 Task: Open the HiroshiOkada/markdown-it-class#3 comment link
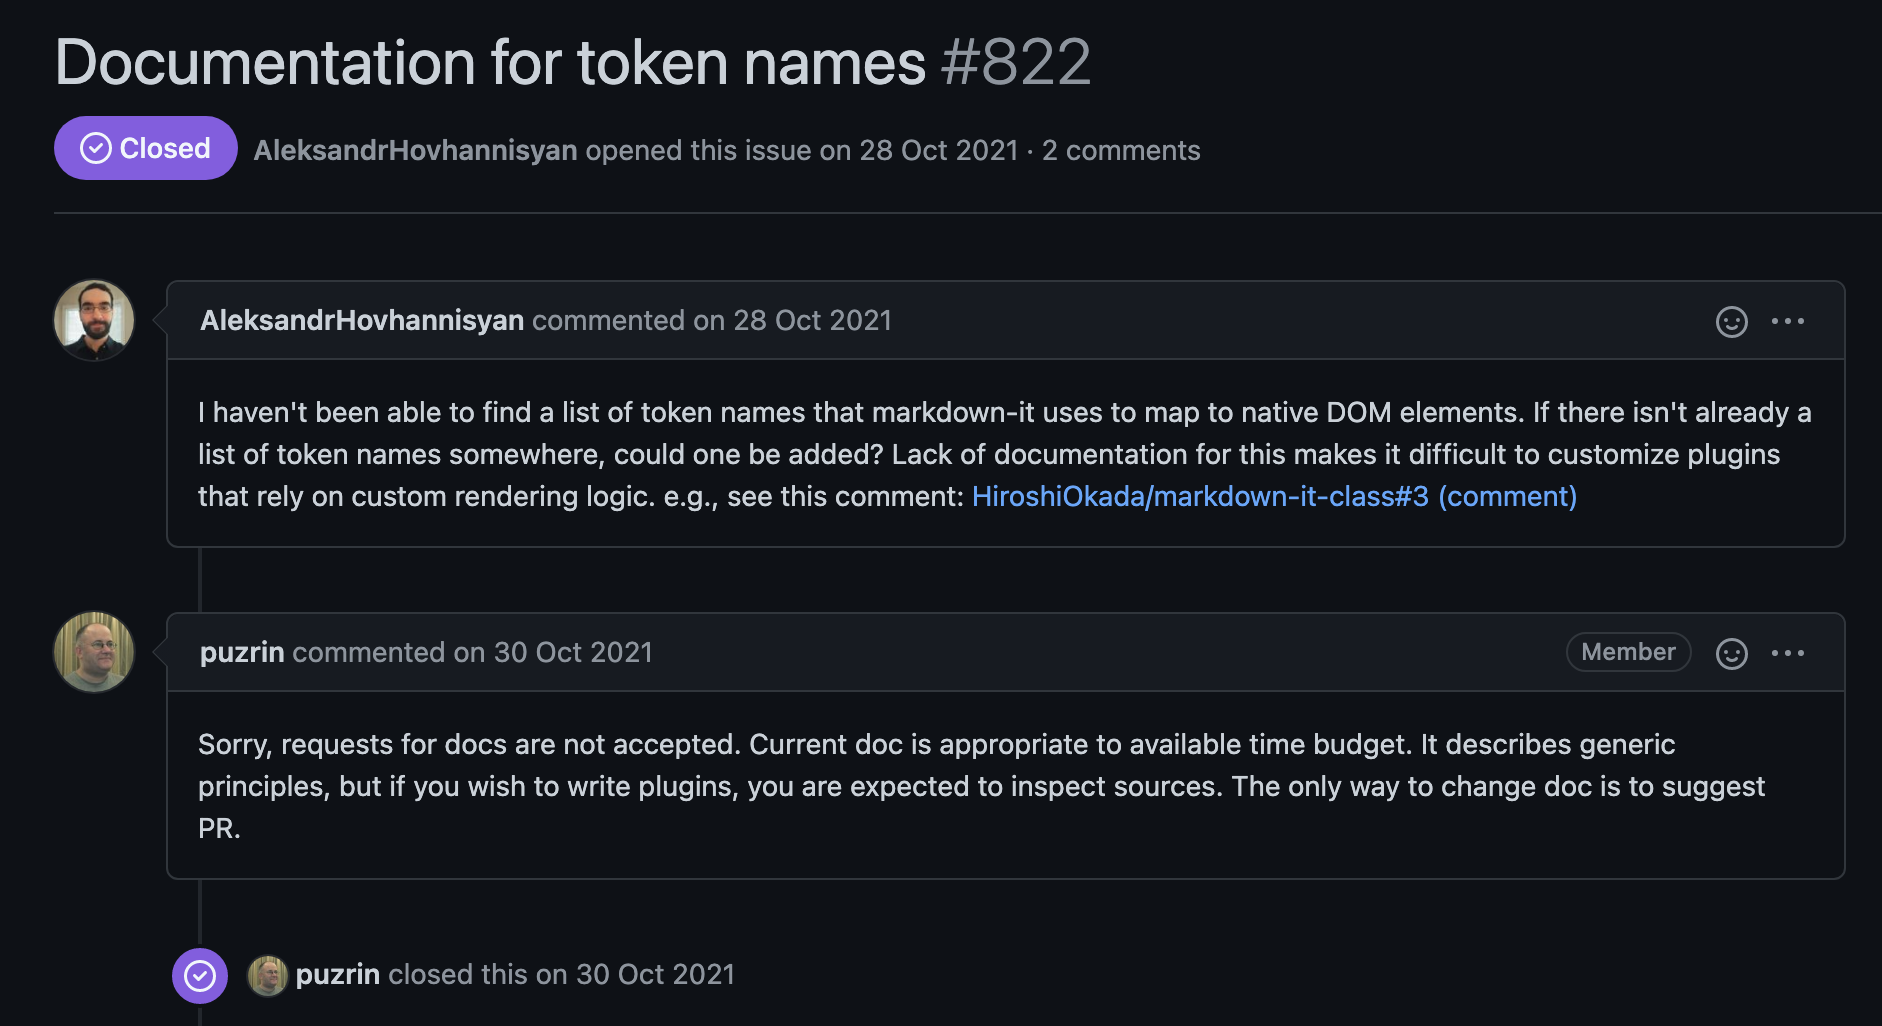pos(1273,496)
